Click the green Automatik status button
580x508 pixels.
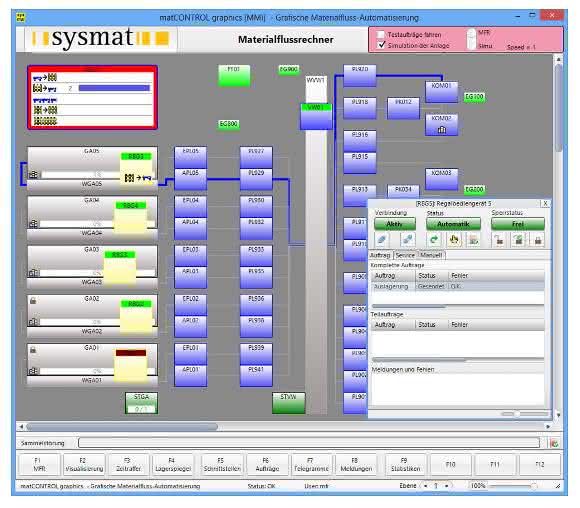(453, 224)
